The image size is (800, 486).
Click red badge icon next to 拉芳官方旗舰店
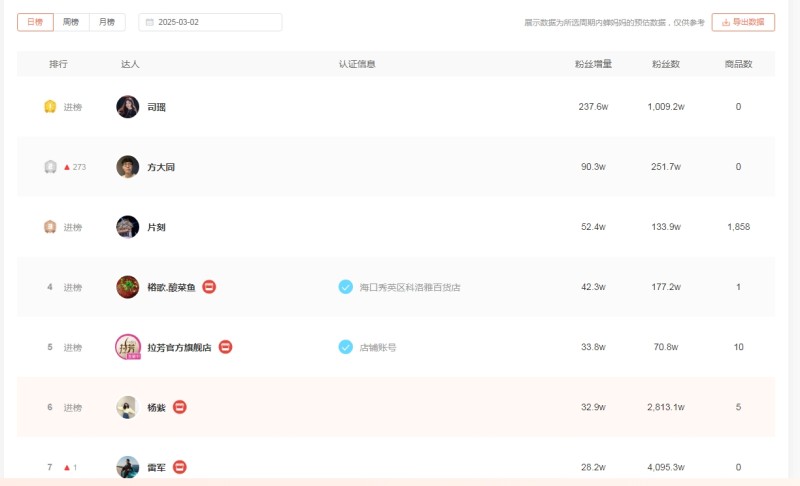(226, 347)
